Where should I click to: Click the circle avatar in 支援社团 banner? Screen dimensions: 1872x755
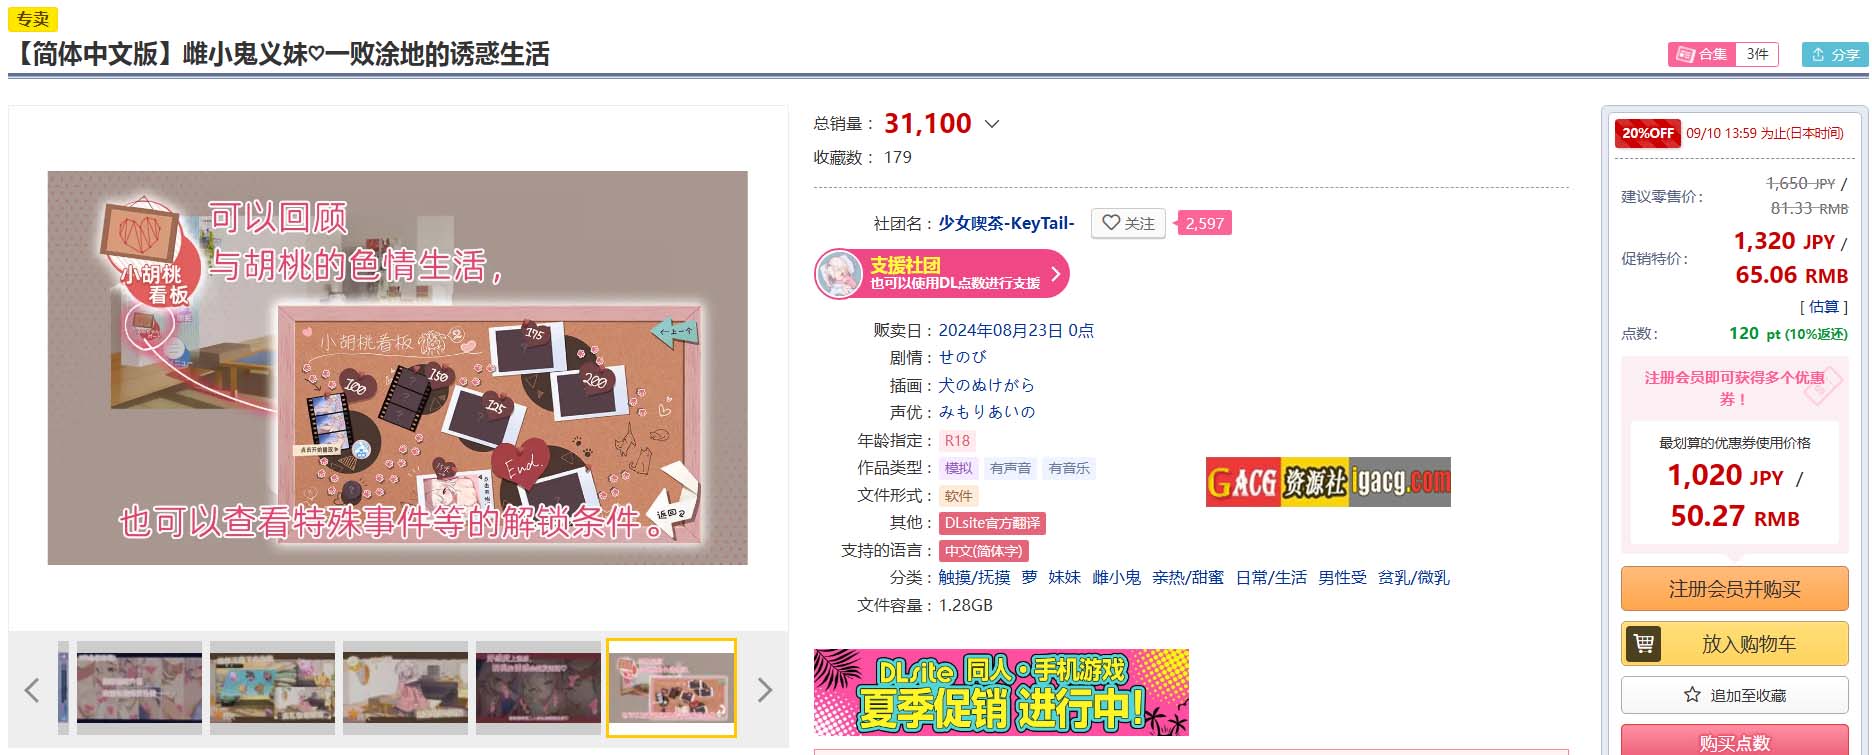[839, 274]
